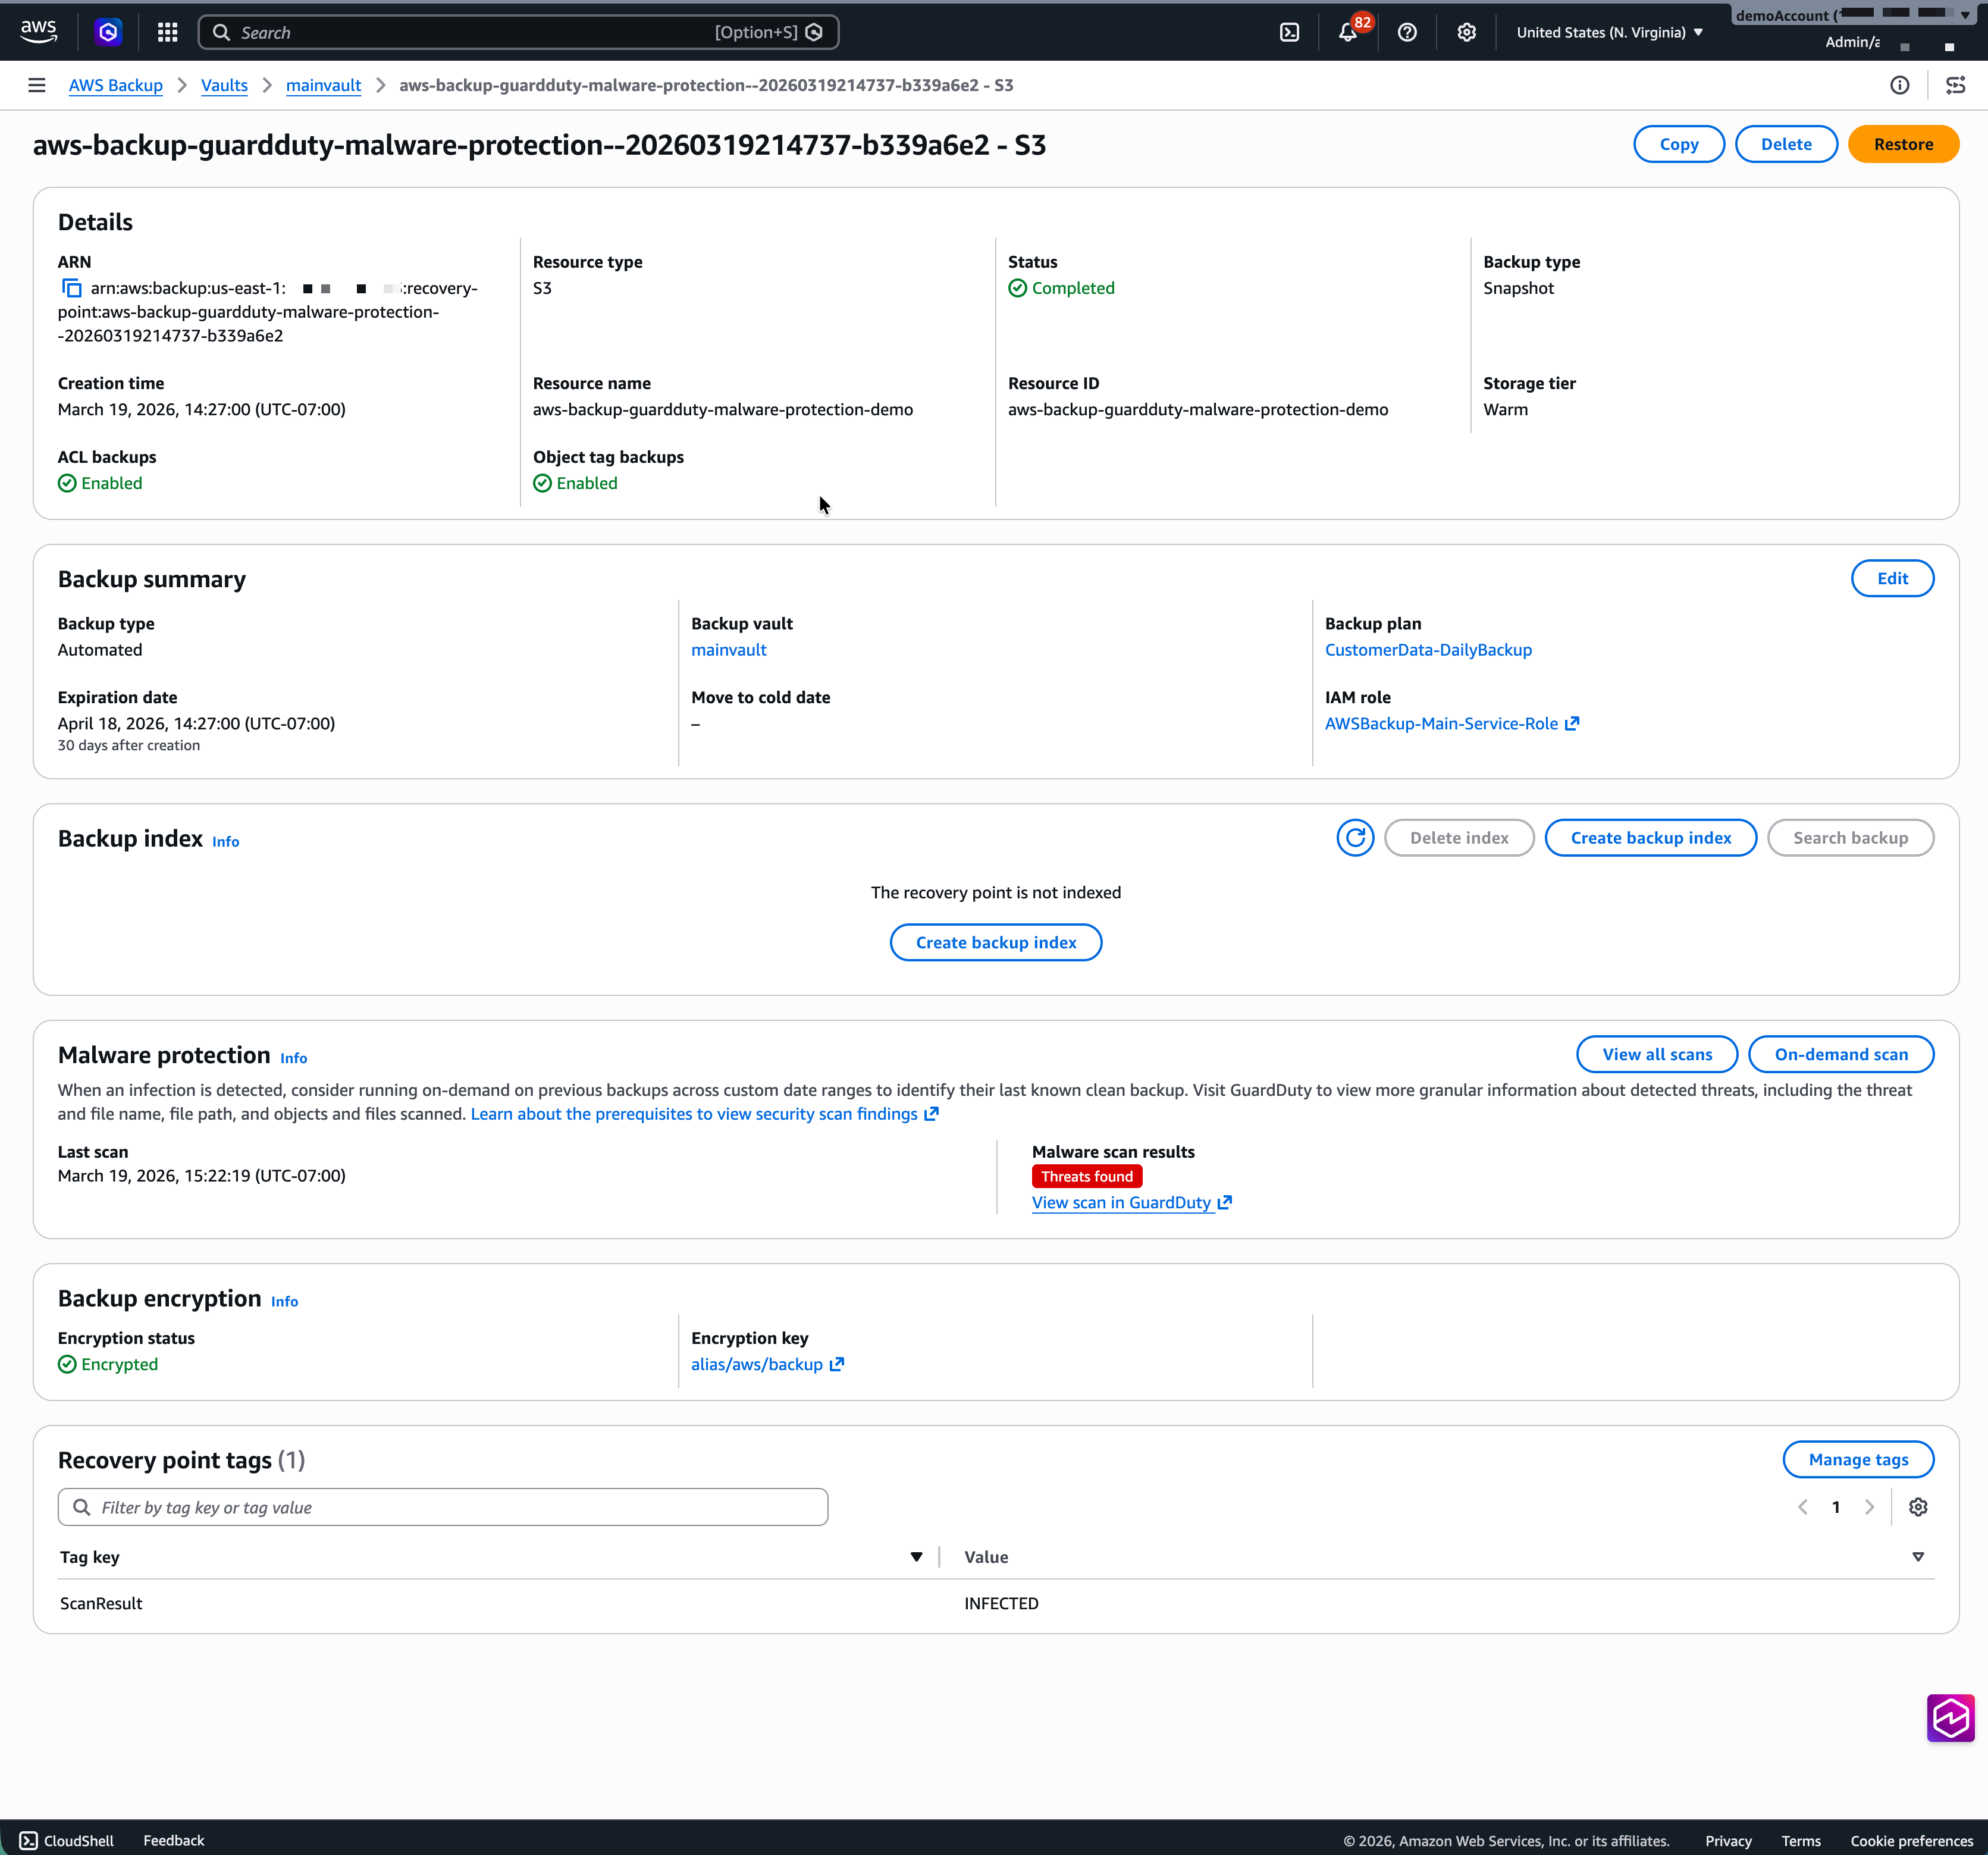Click the Copy button
1988x1855 pixels.
pyautogui.click(x=1679, y=144)
